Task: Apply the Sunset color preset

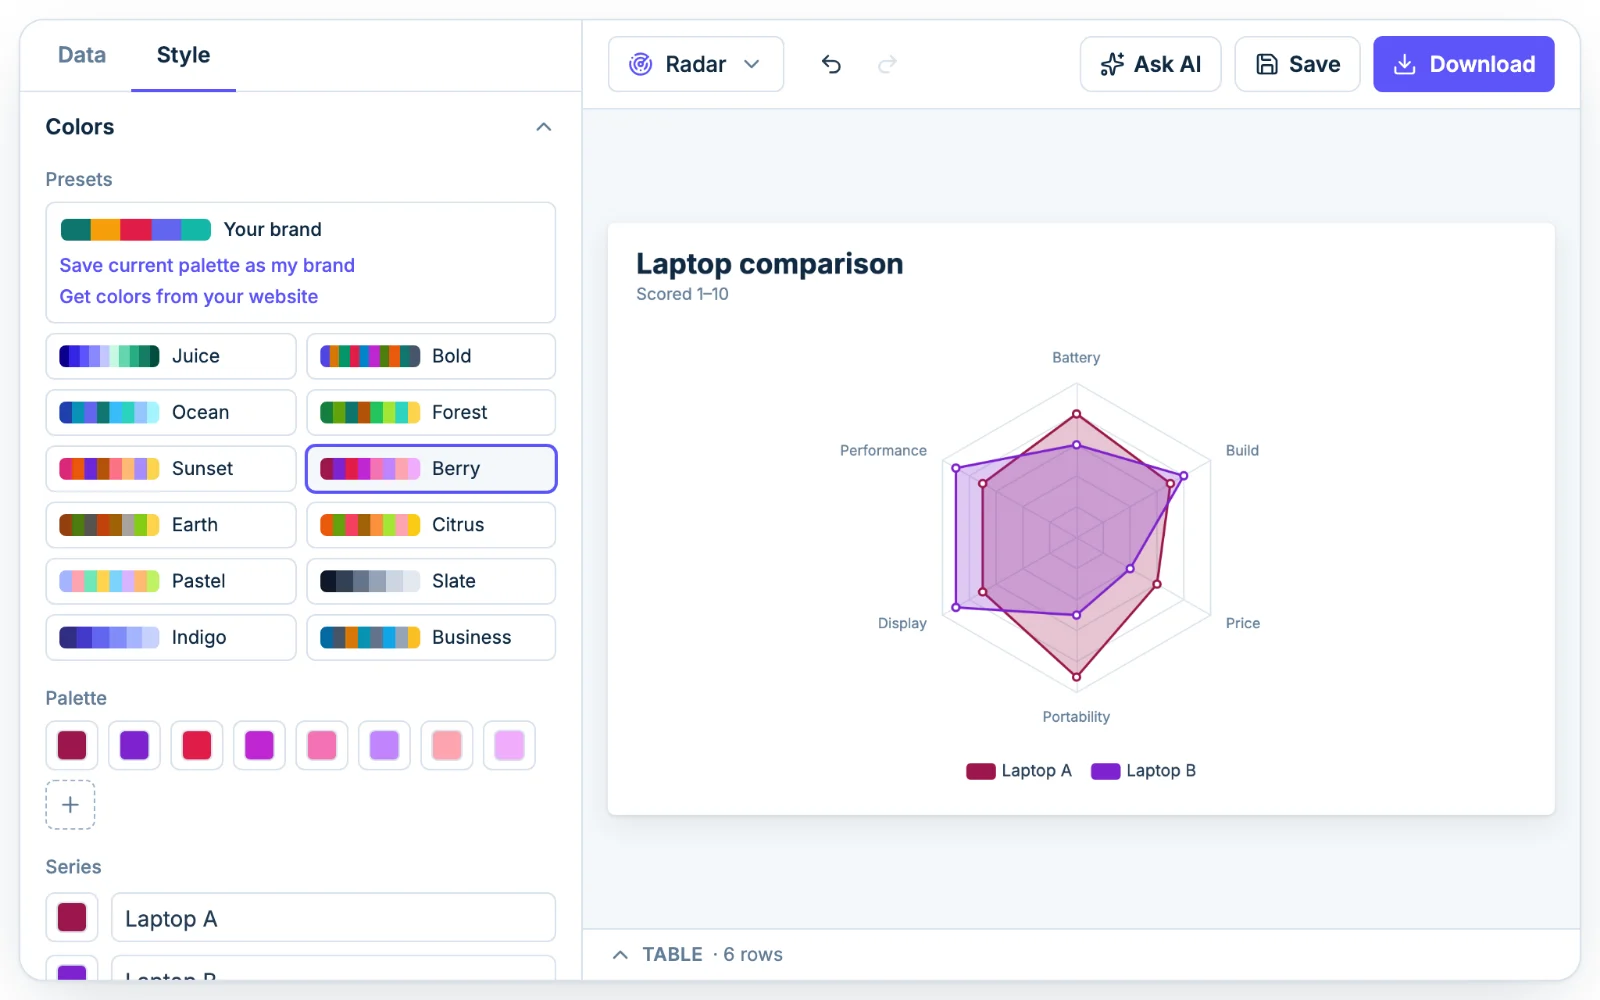Action: 171,469
